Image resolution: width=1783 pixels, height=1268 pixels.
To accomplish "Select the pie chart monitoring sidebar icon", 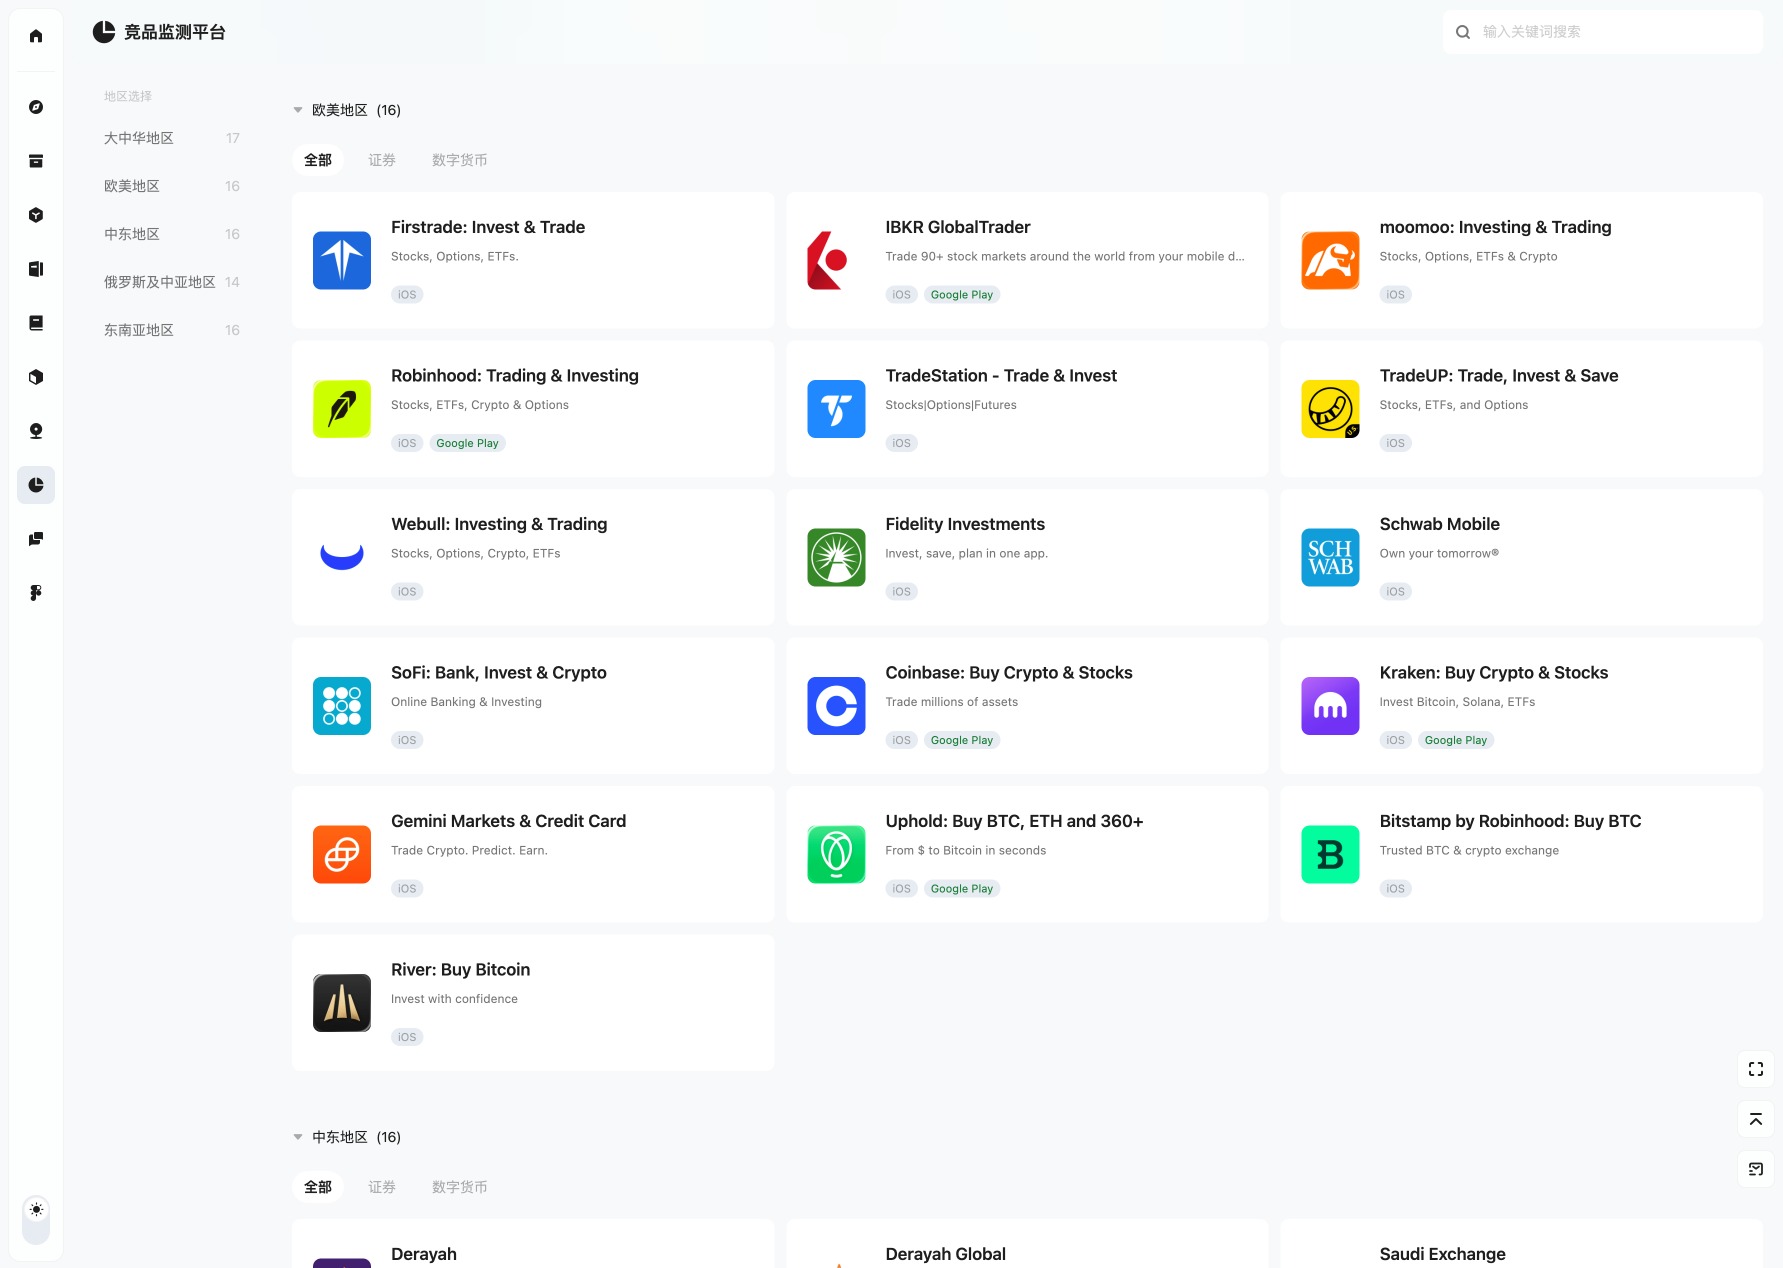I will point(36,485).
